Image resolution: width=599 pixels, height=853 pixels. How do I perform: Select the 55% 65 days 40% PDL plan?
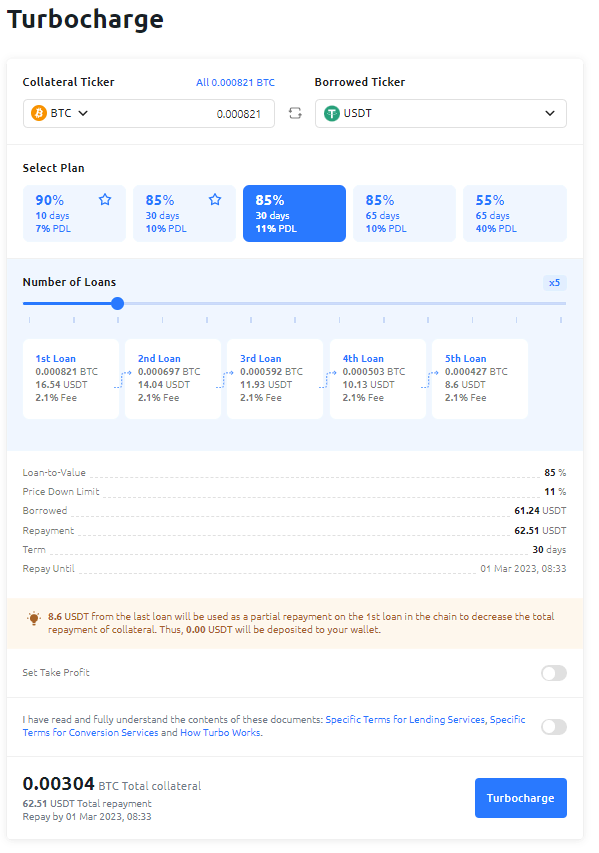click(x=515, y=213)
